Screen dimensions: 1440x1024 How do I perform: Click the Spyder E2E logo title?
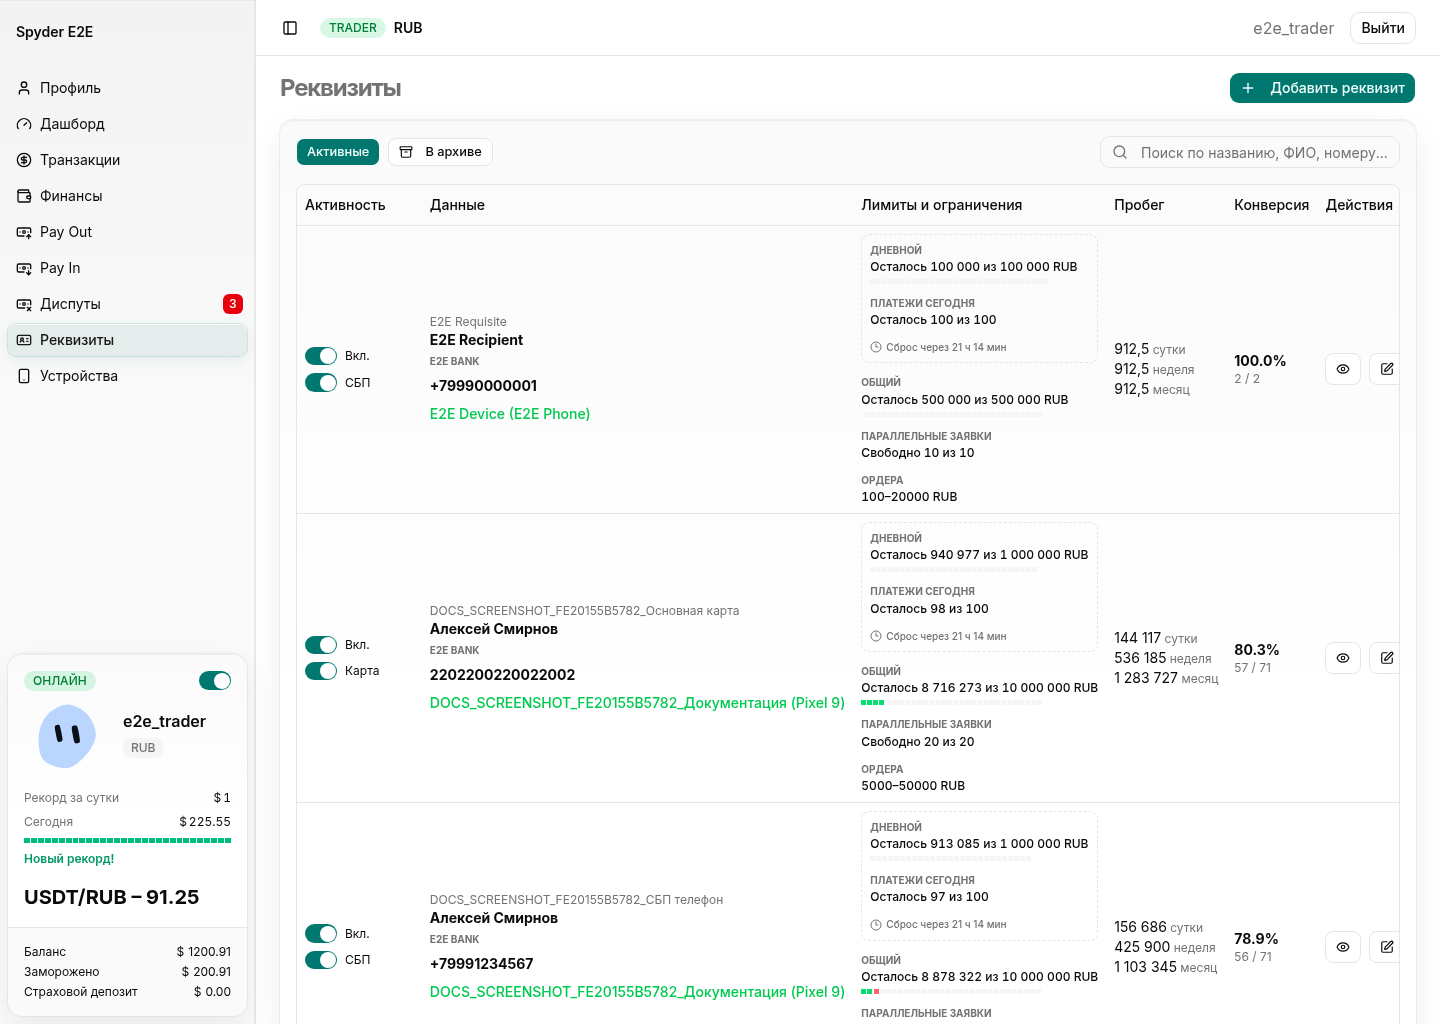pos(55,32)
